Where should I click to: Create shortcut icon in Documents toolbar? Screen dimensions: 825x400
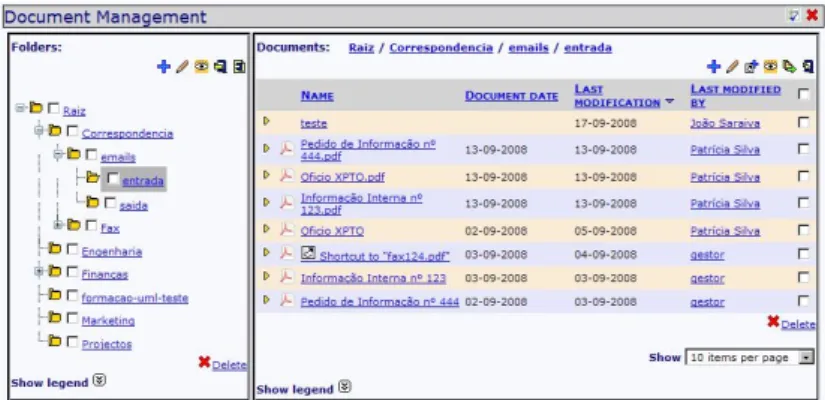tap(751, 66)
